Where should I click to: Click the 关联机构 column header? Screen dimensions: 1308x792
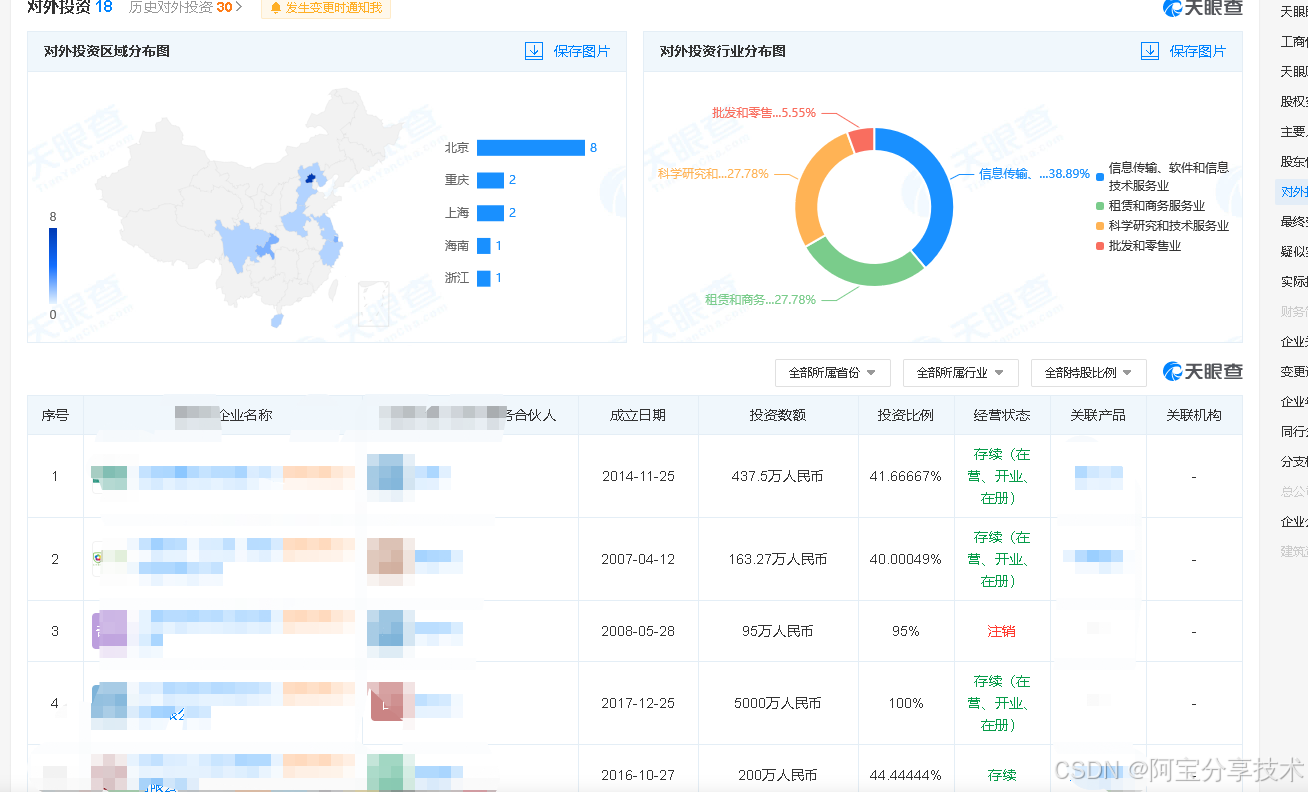point(1194,415)
